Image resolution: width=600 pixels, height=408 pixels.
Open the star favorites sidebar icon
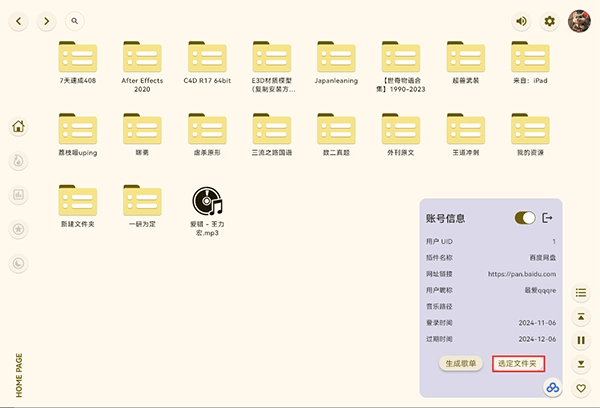[x=19, y=229]
